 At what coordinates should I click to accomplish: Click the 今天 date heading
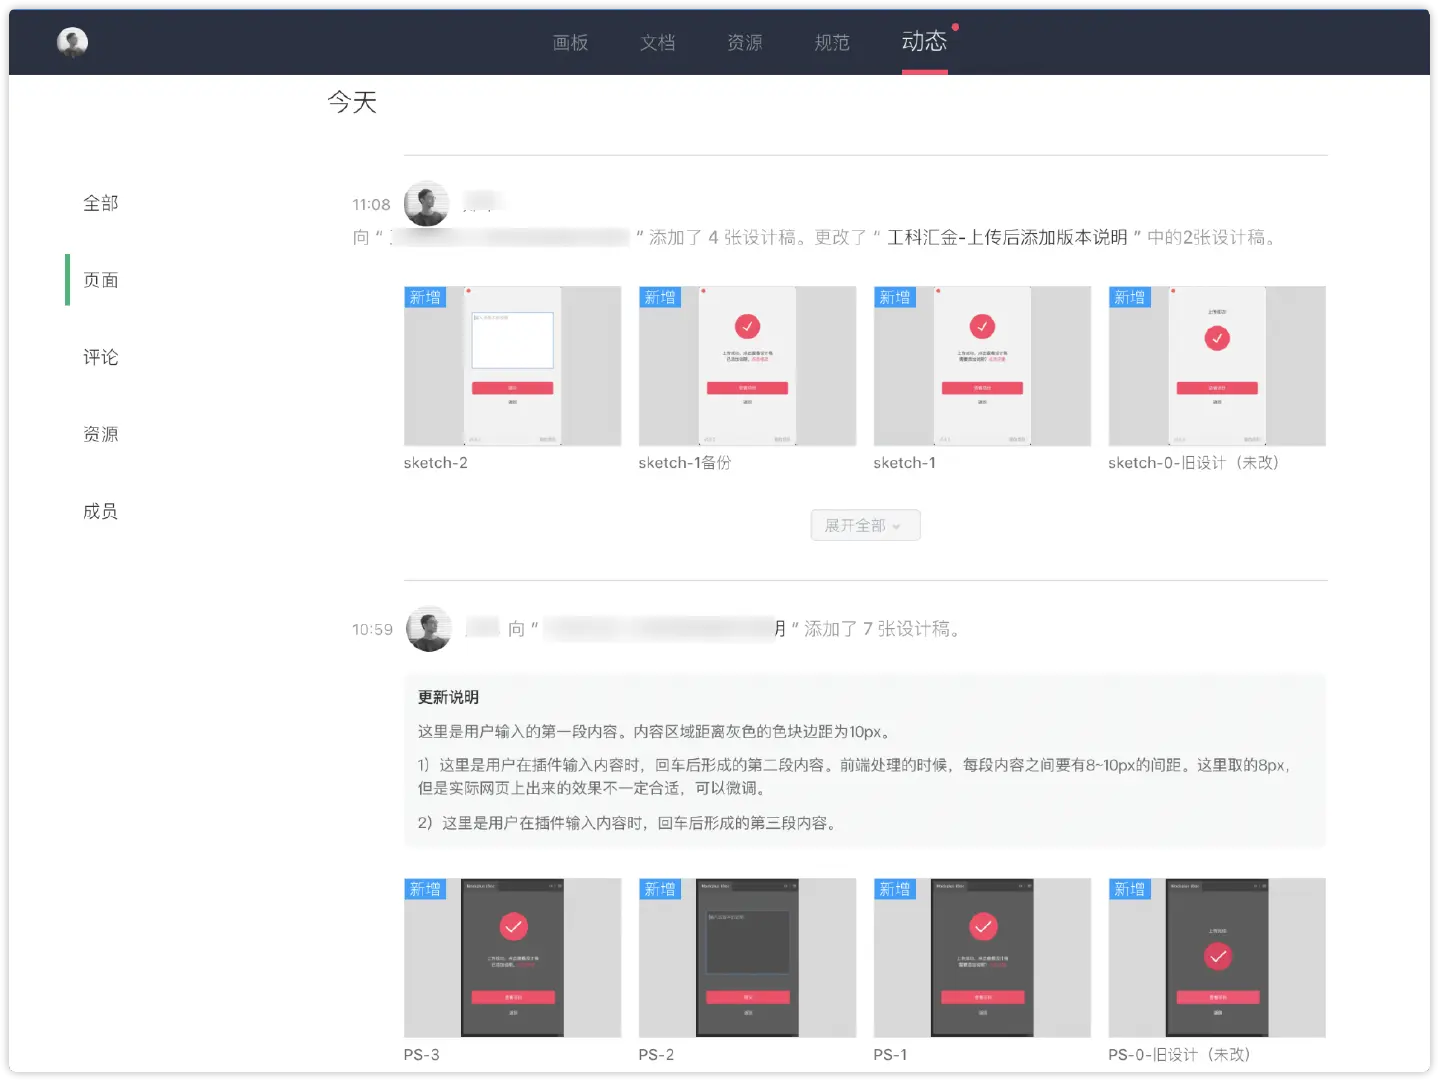[x=352, y=102]
